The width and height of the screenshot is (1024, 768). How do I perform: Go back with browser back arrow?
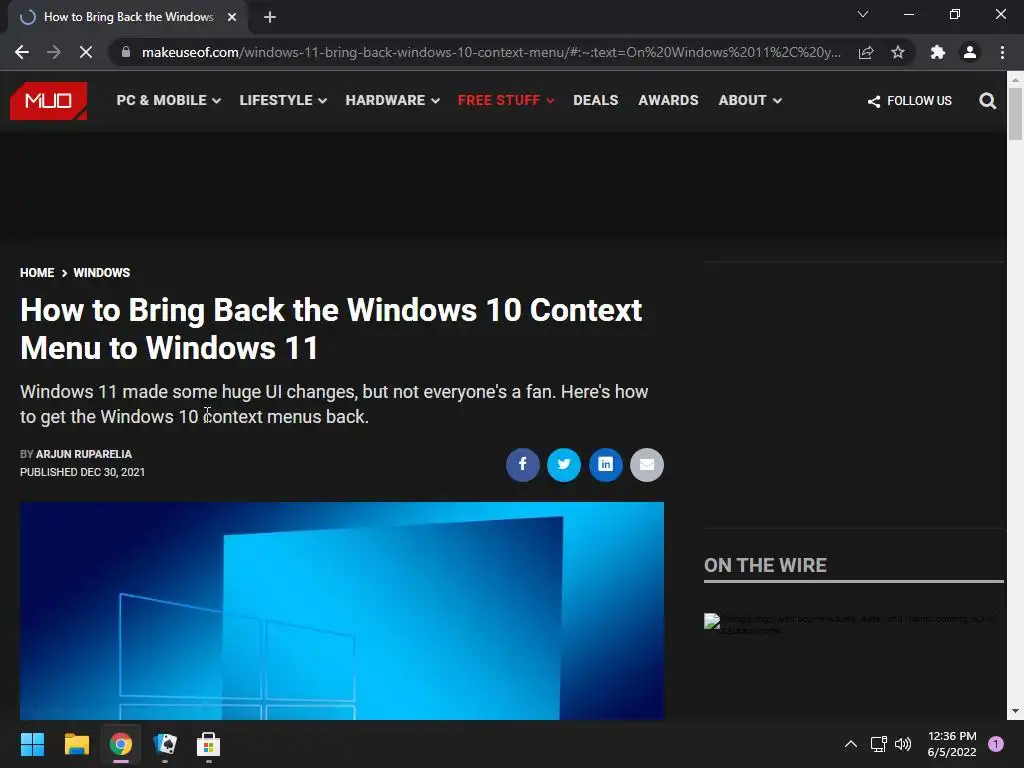click(22, 52)
